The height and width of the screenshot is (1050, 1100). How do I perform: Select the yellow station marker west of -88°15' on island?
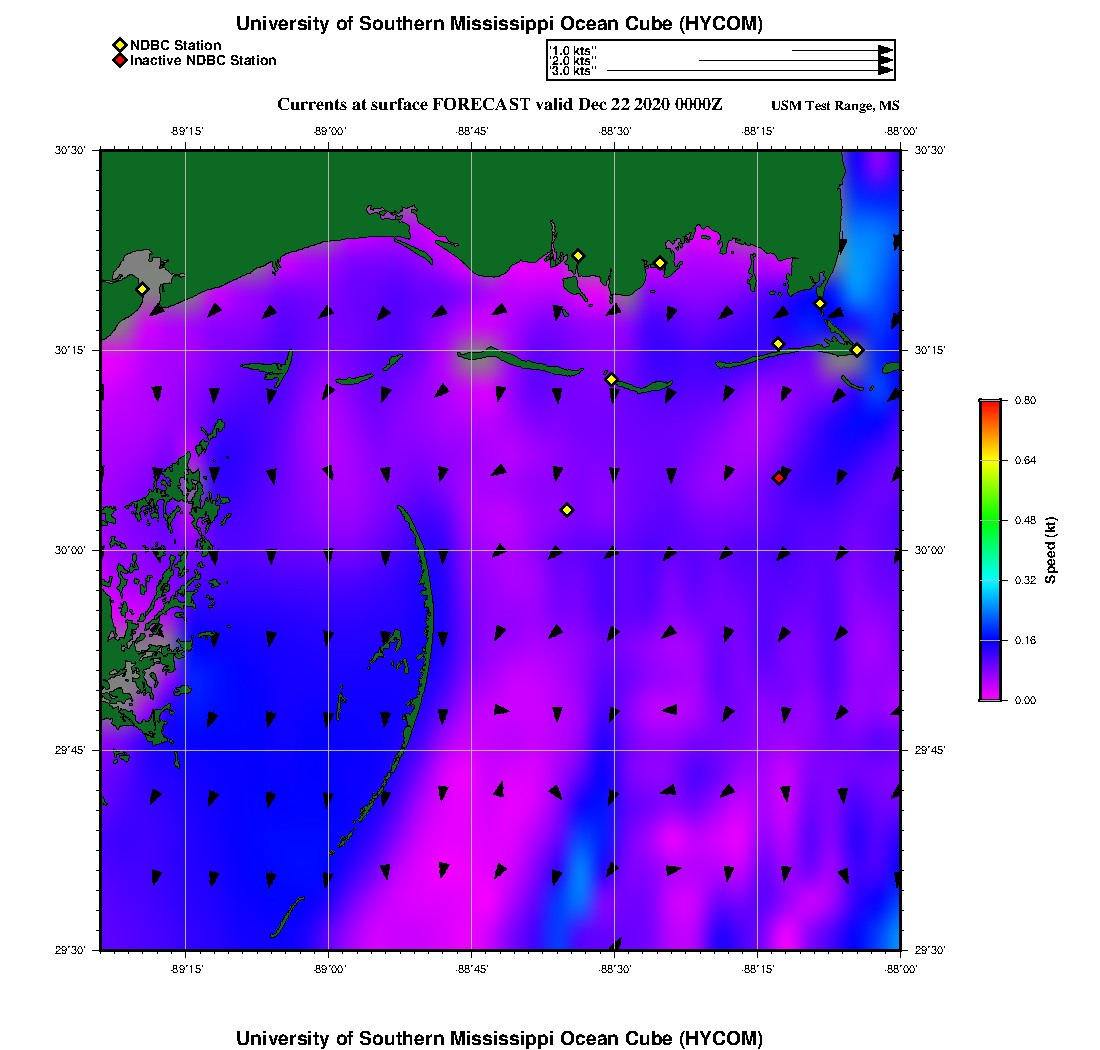click(778, 344)
